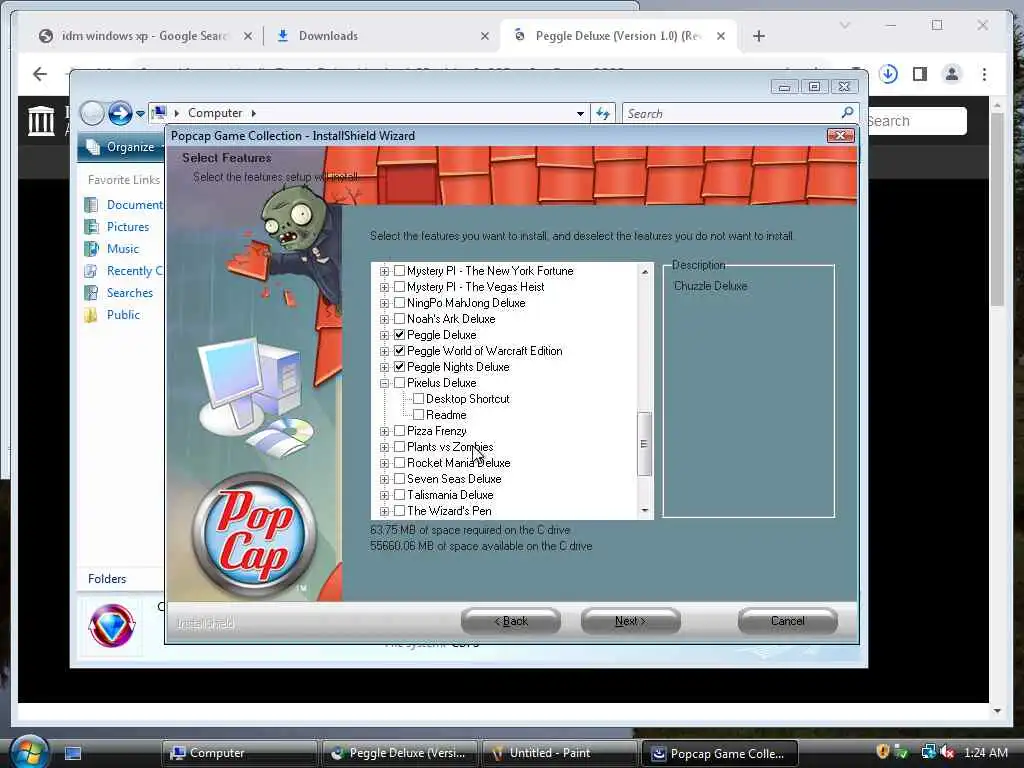Expand the Talismania Deluxe node
The width and height of the screenshot is (1024, 768).
[x=384, y=495]
